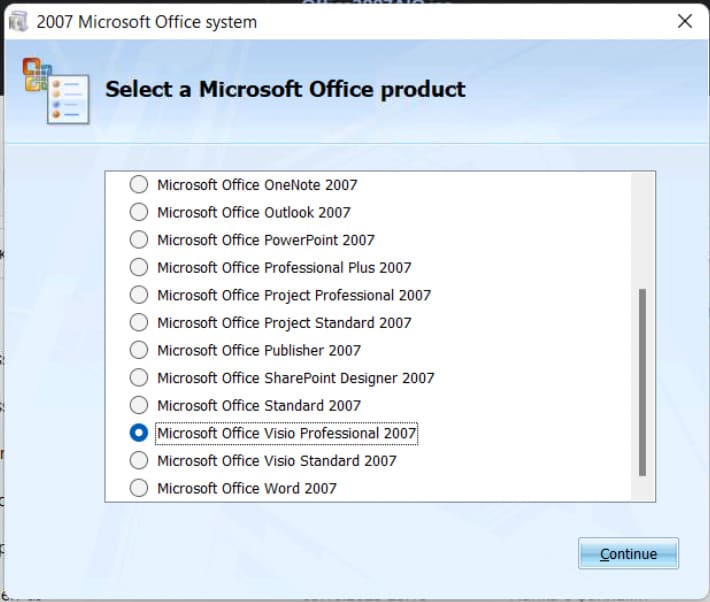This screenshot has height=602, width=710.
Task: Close the 2007 Microsoft Office system dialog
Action: [685, 21]
